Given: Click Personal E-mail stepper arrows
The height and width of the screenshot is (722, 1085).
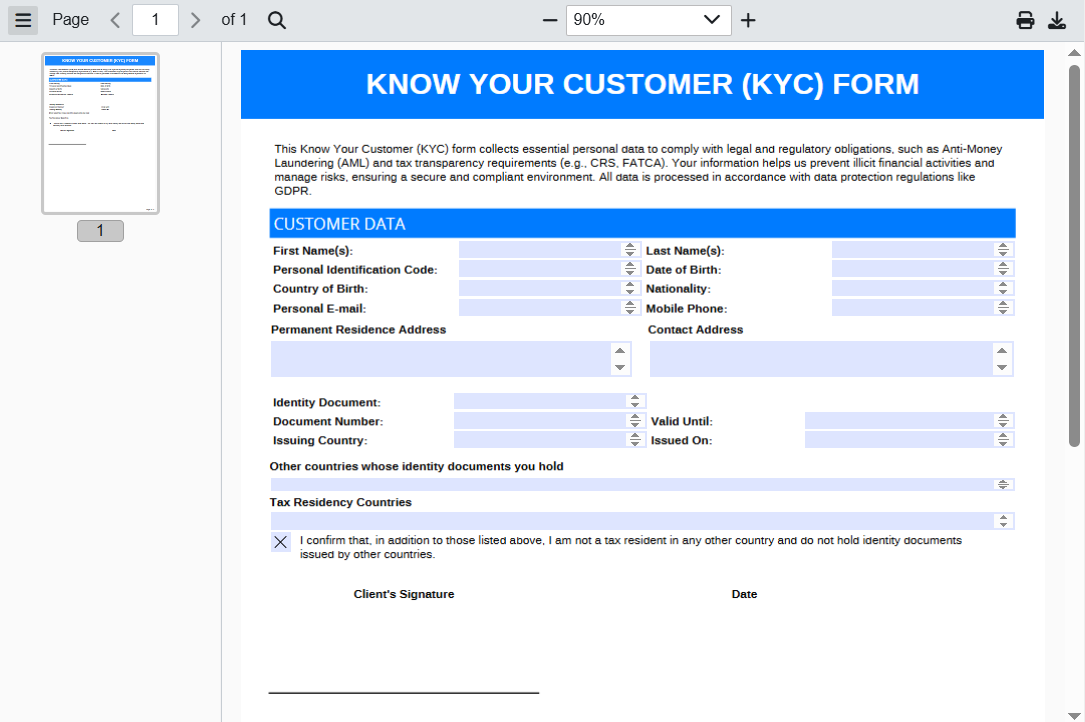Looking at the screenshot, I should coord(630,307).
